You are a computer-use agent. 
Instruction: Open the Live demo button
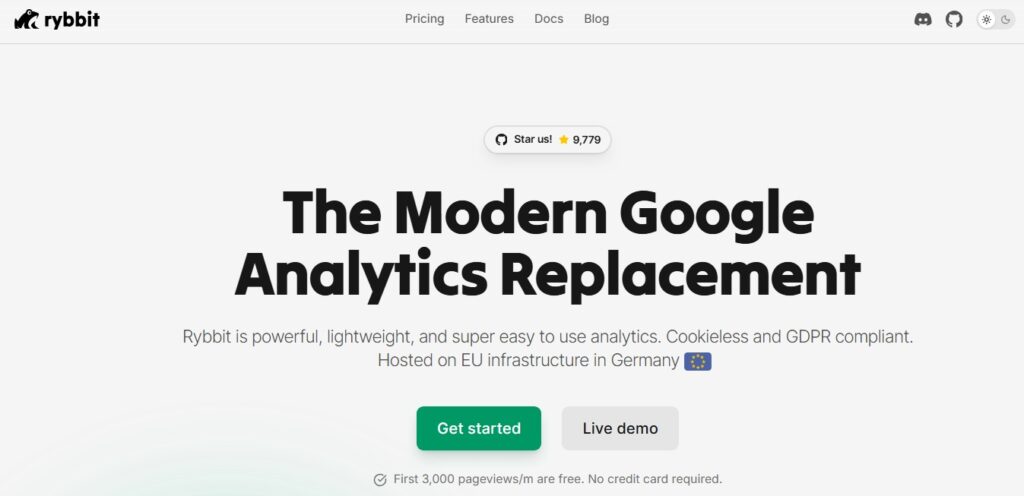click(620, 428)
